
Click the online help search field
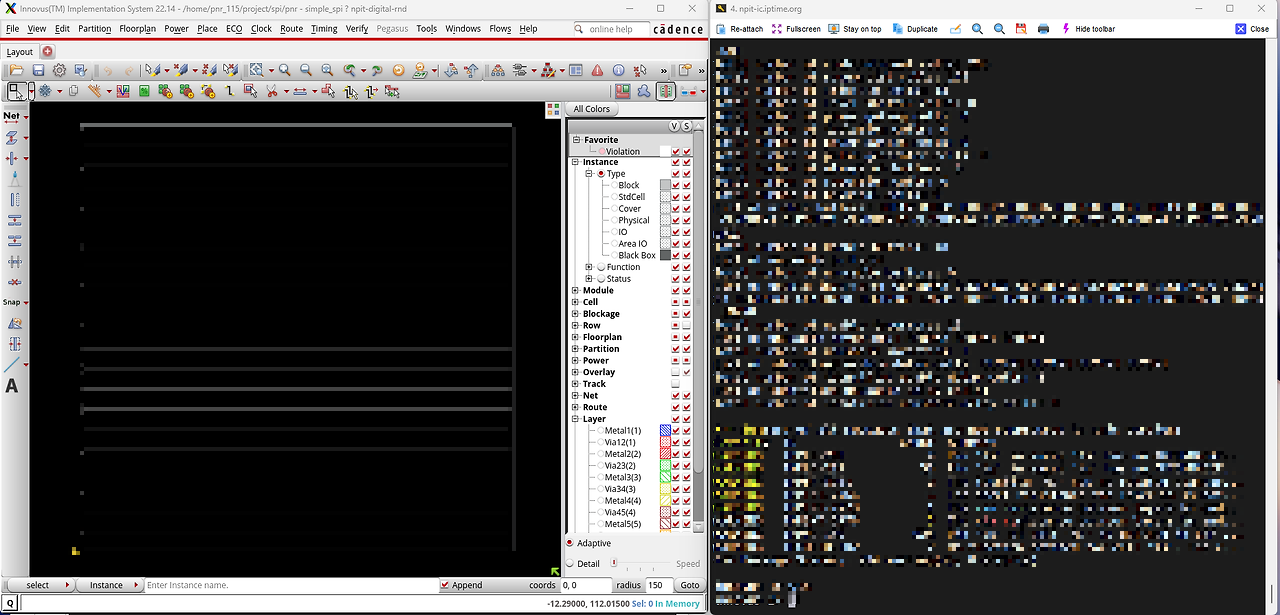610,29
